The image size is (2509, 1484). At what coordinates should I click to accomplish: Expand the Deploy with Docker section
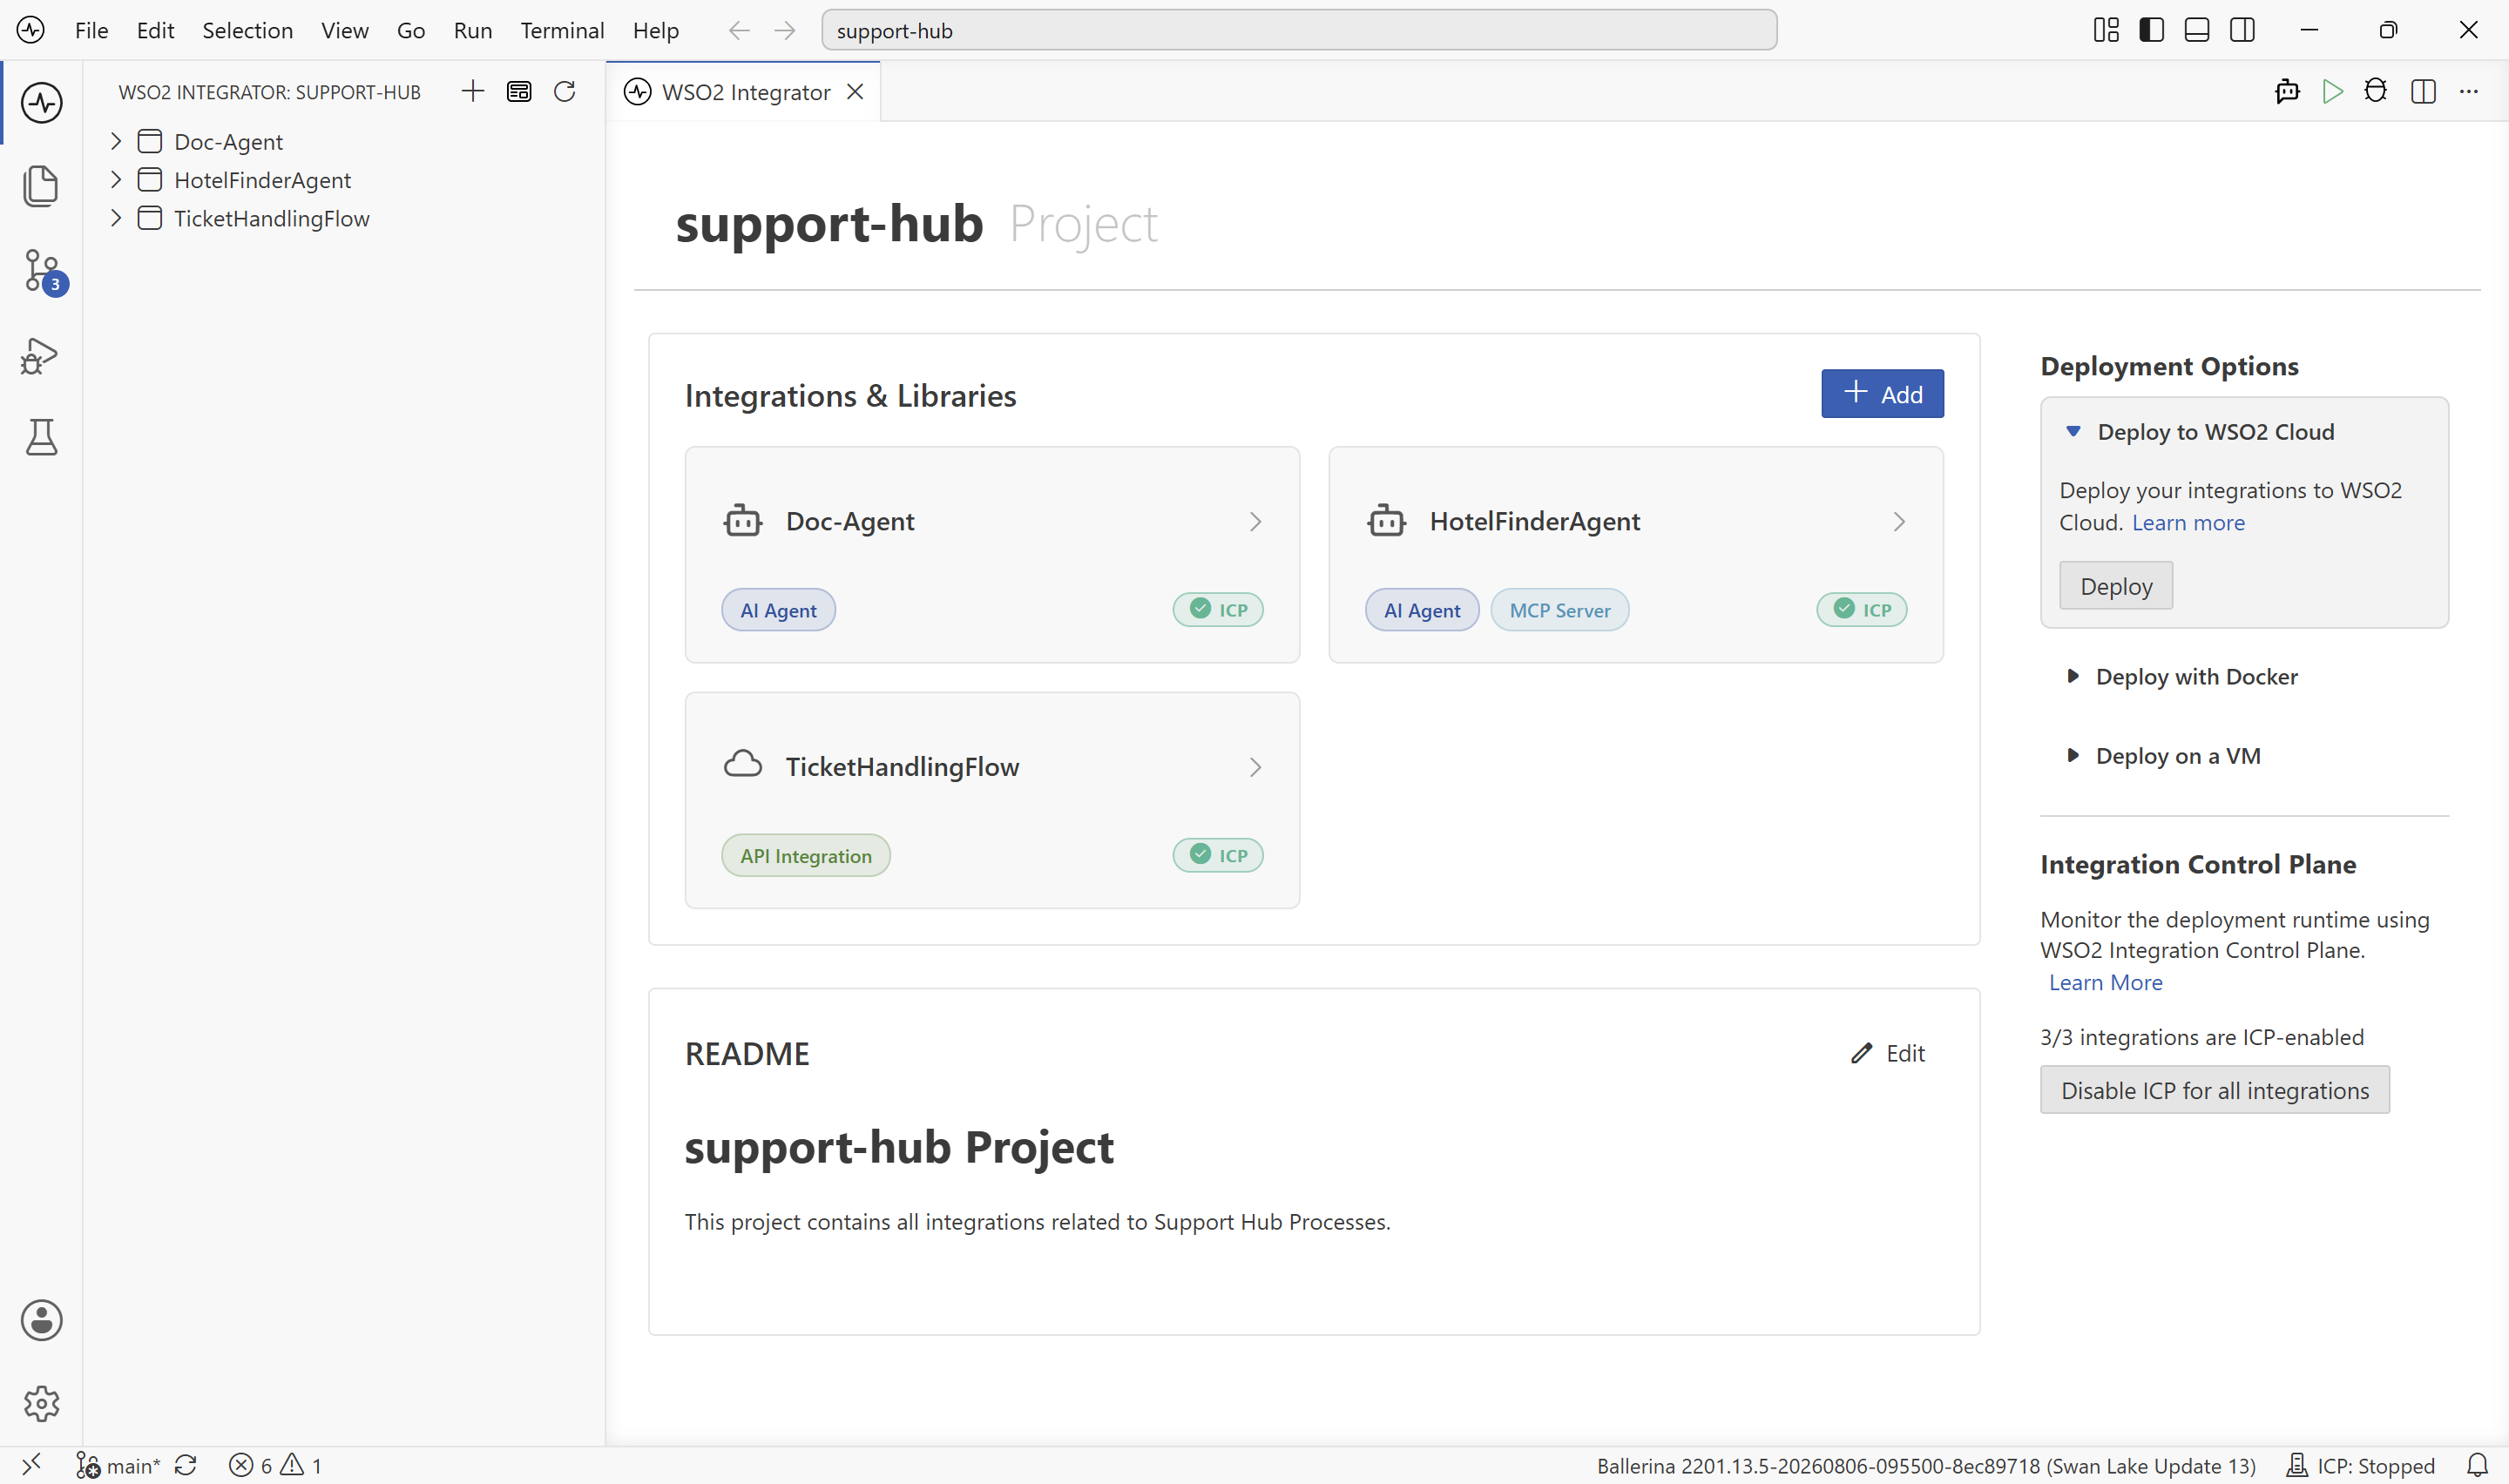(x=2074, y=677)
